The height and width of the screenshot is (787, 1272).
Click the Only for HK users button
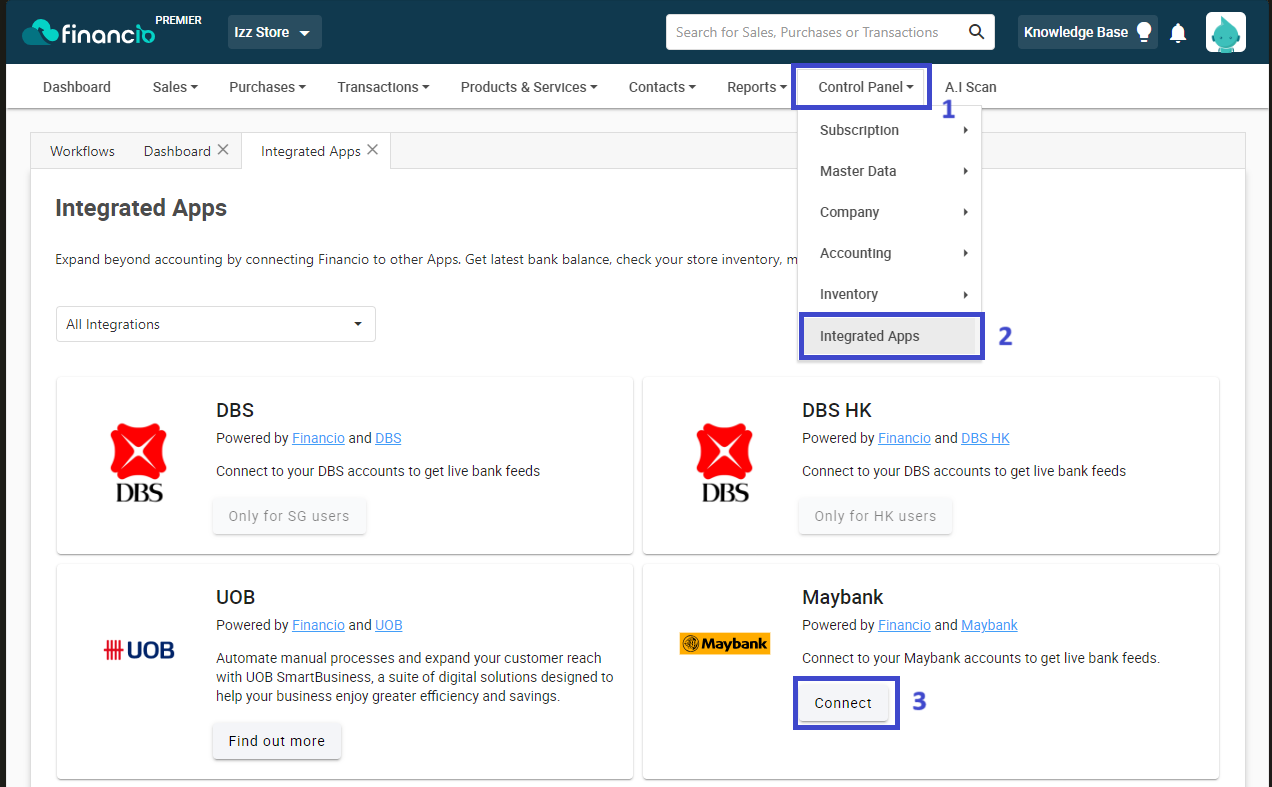point(875,516)
